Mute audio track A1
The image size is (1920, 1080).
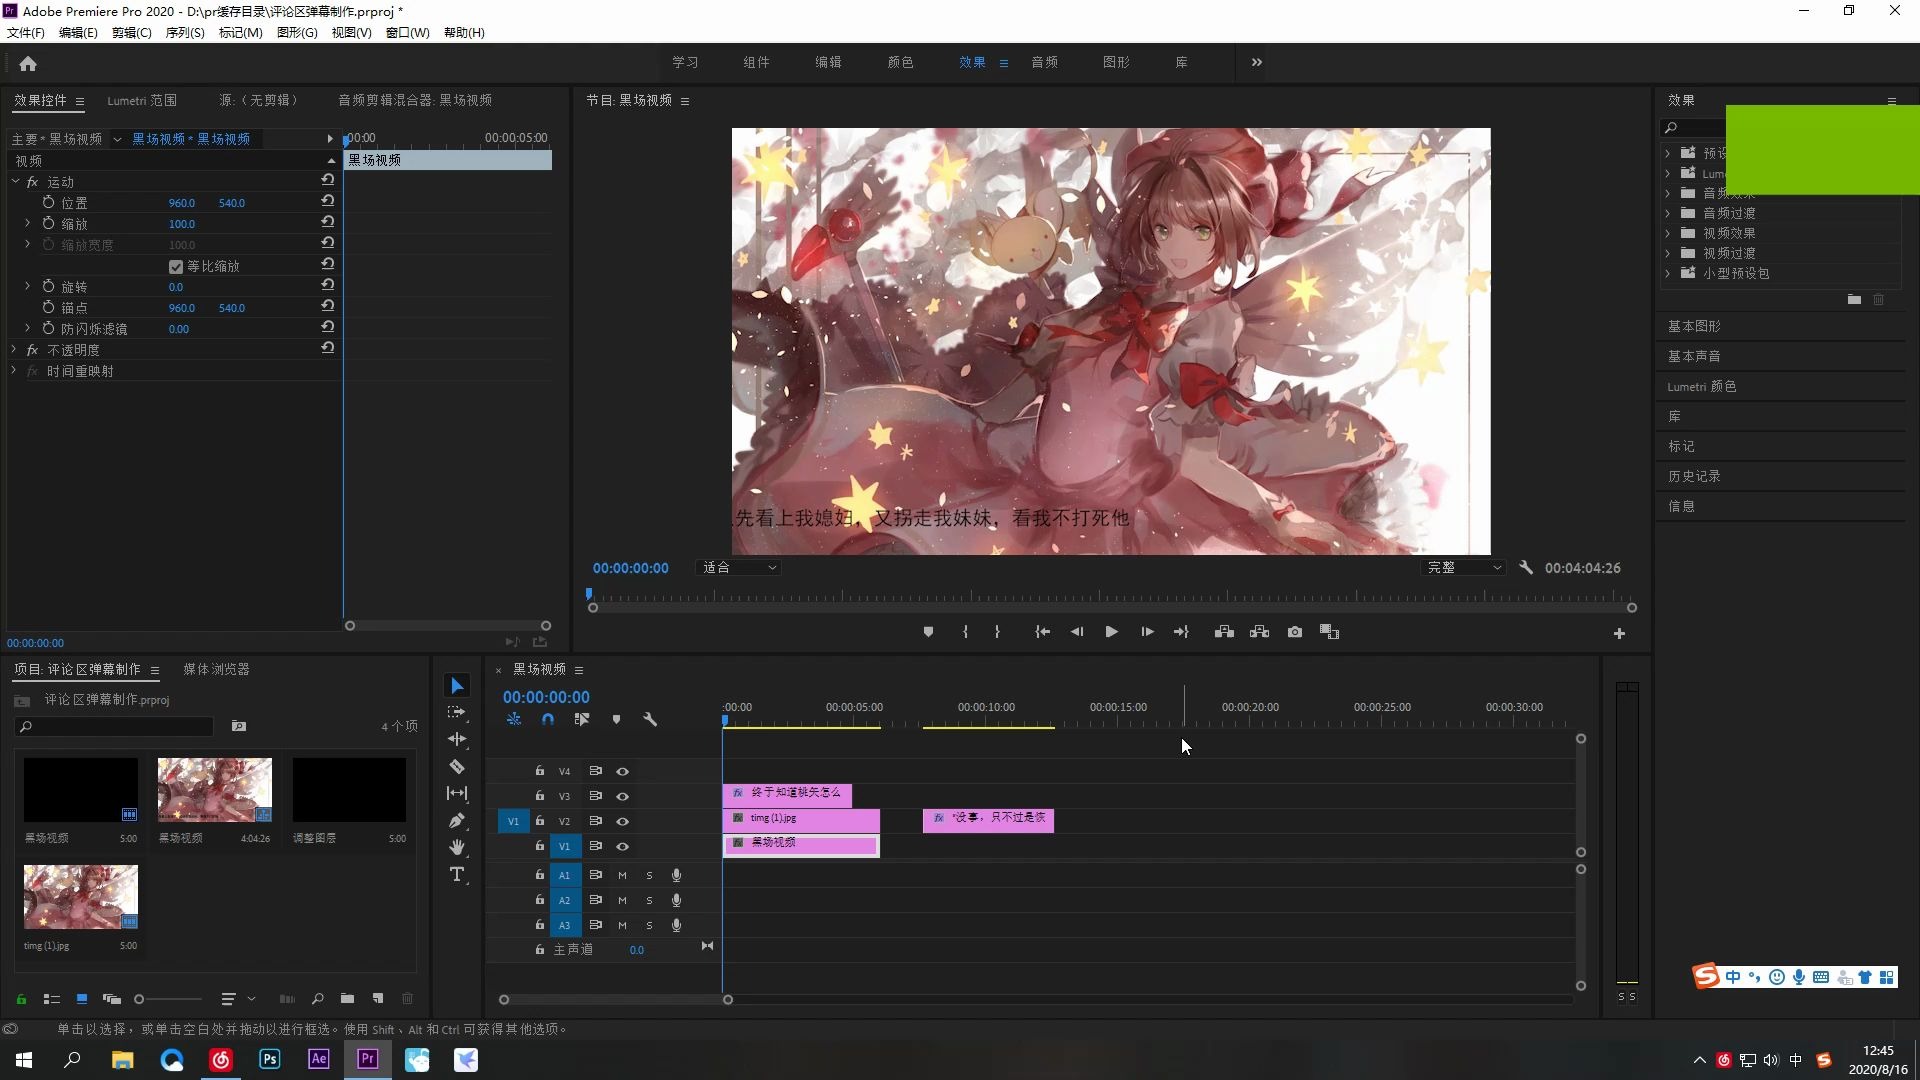click(622, 875)
